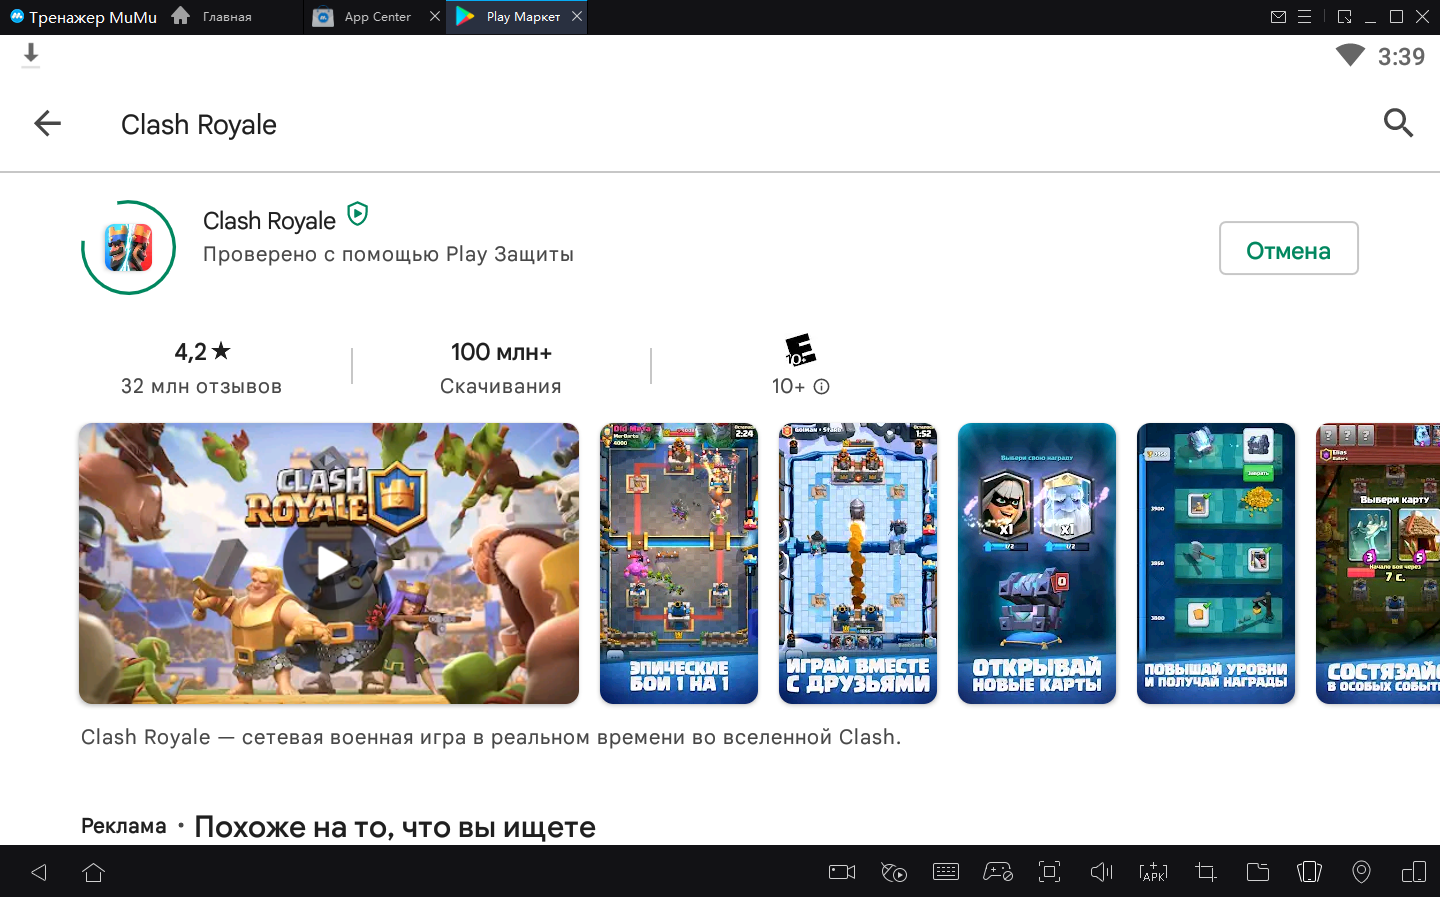Tap the back arrow in Play Market
This screenshot has height=897, width=1440.
[47, 124]
